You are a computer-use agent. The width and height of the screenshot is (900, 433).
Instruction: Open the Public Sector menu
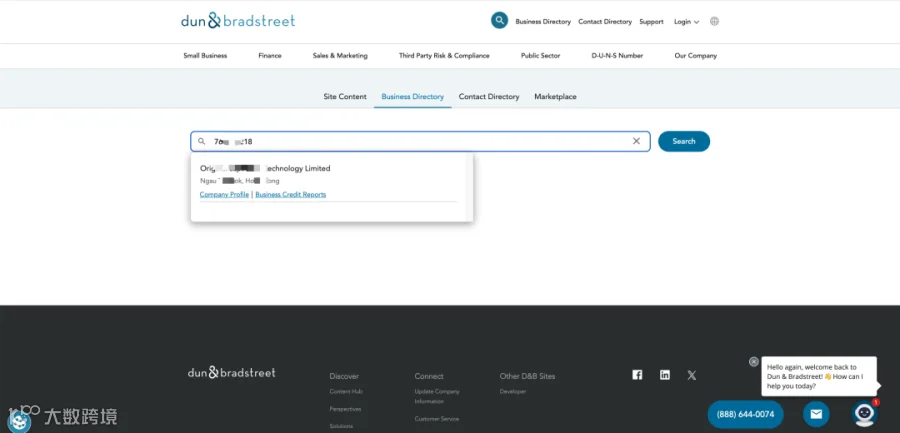click(540, 56)
